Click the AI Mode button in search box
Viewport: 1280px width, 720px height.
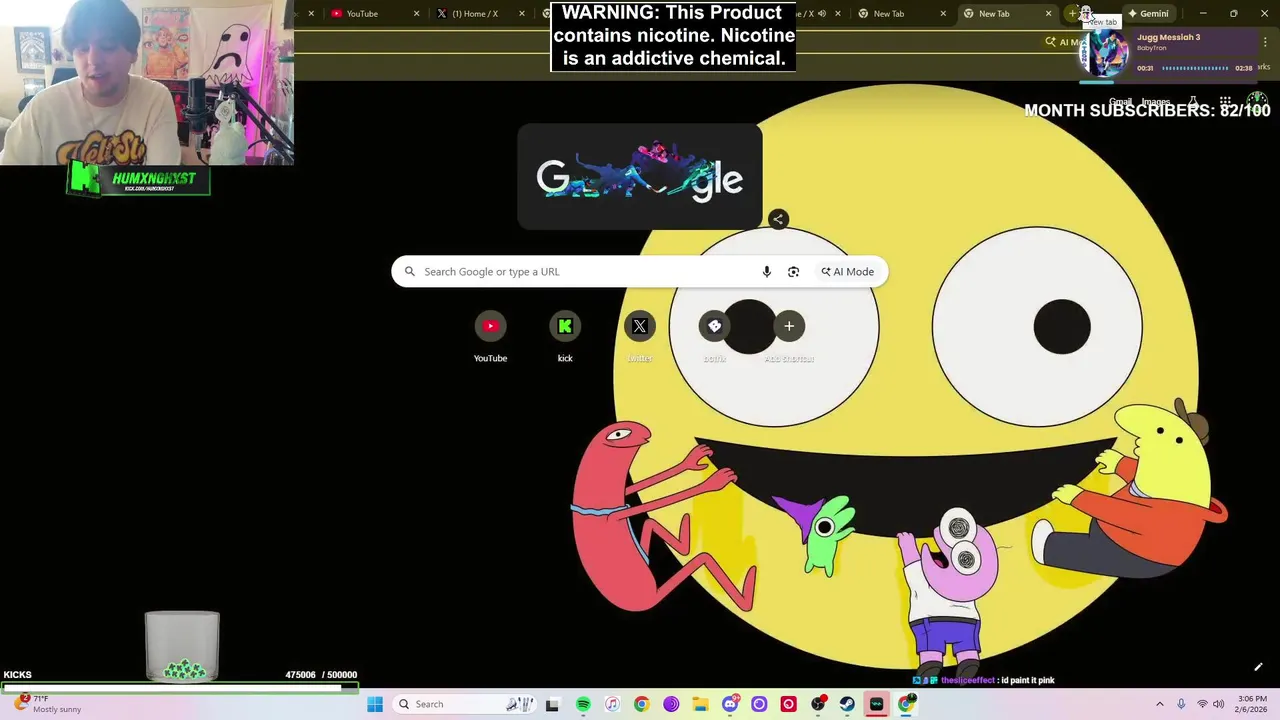tap(848, 272)
